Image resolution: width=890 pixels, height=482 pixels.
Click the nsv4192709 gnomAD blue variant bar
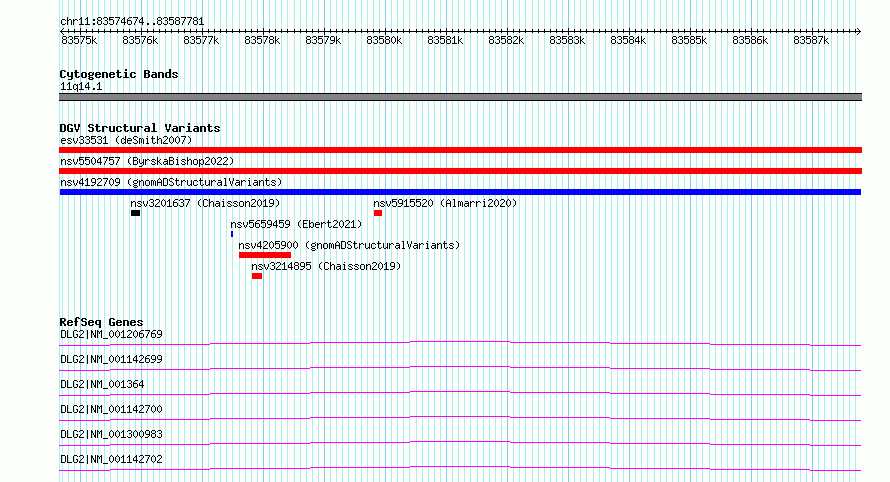click(x=460, y=192)
